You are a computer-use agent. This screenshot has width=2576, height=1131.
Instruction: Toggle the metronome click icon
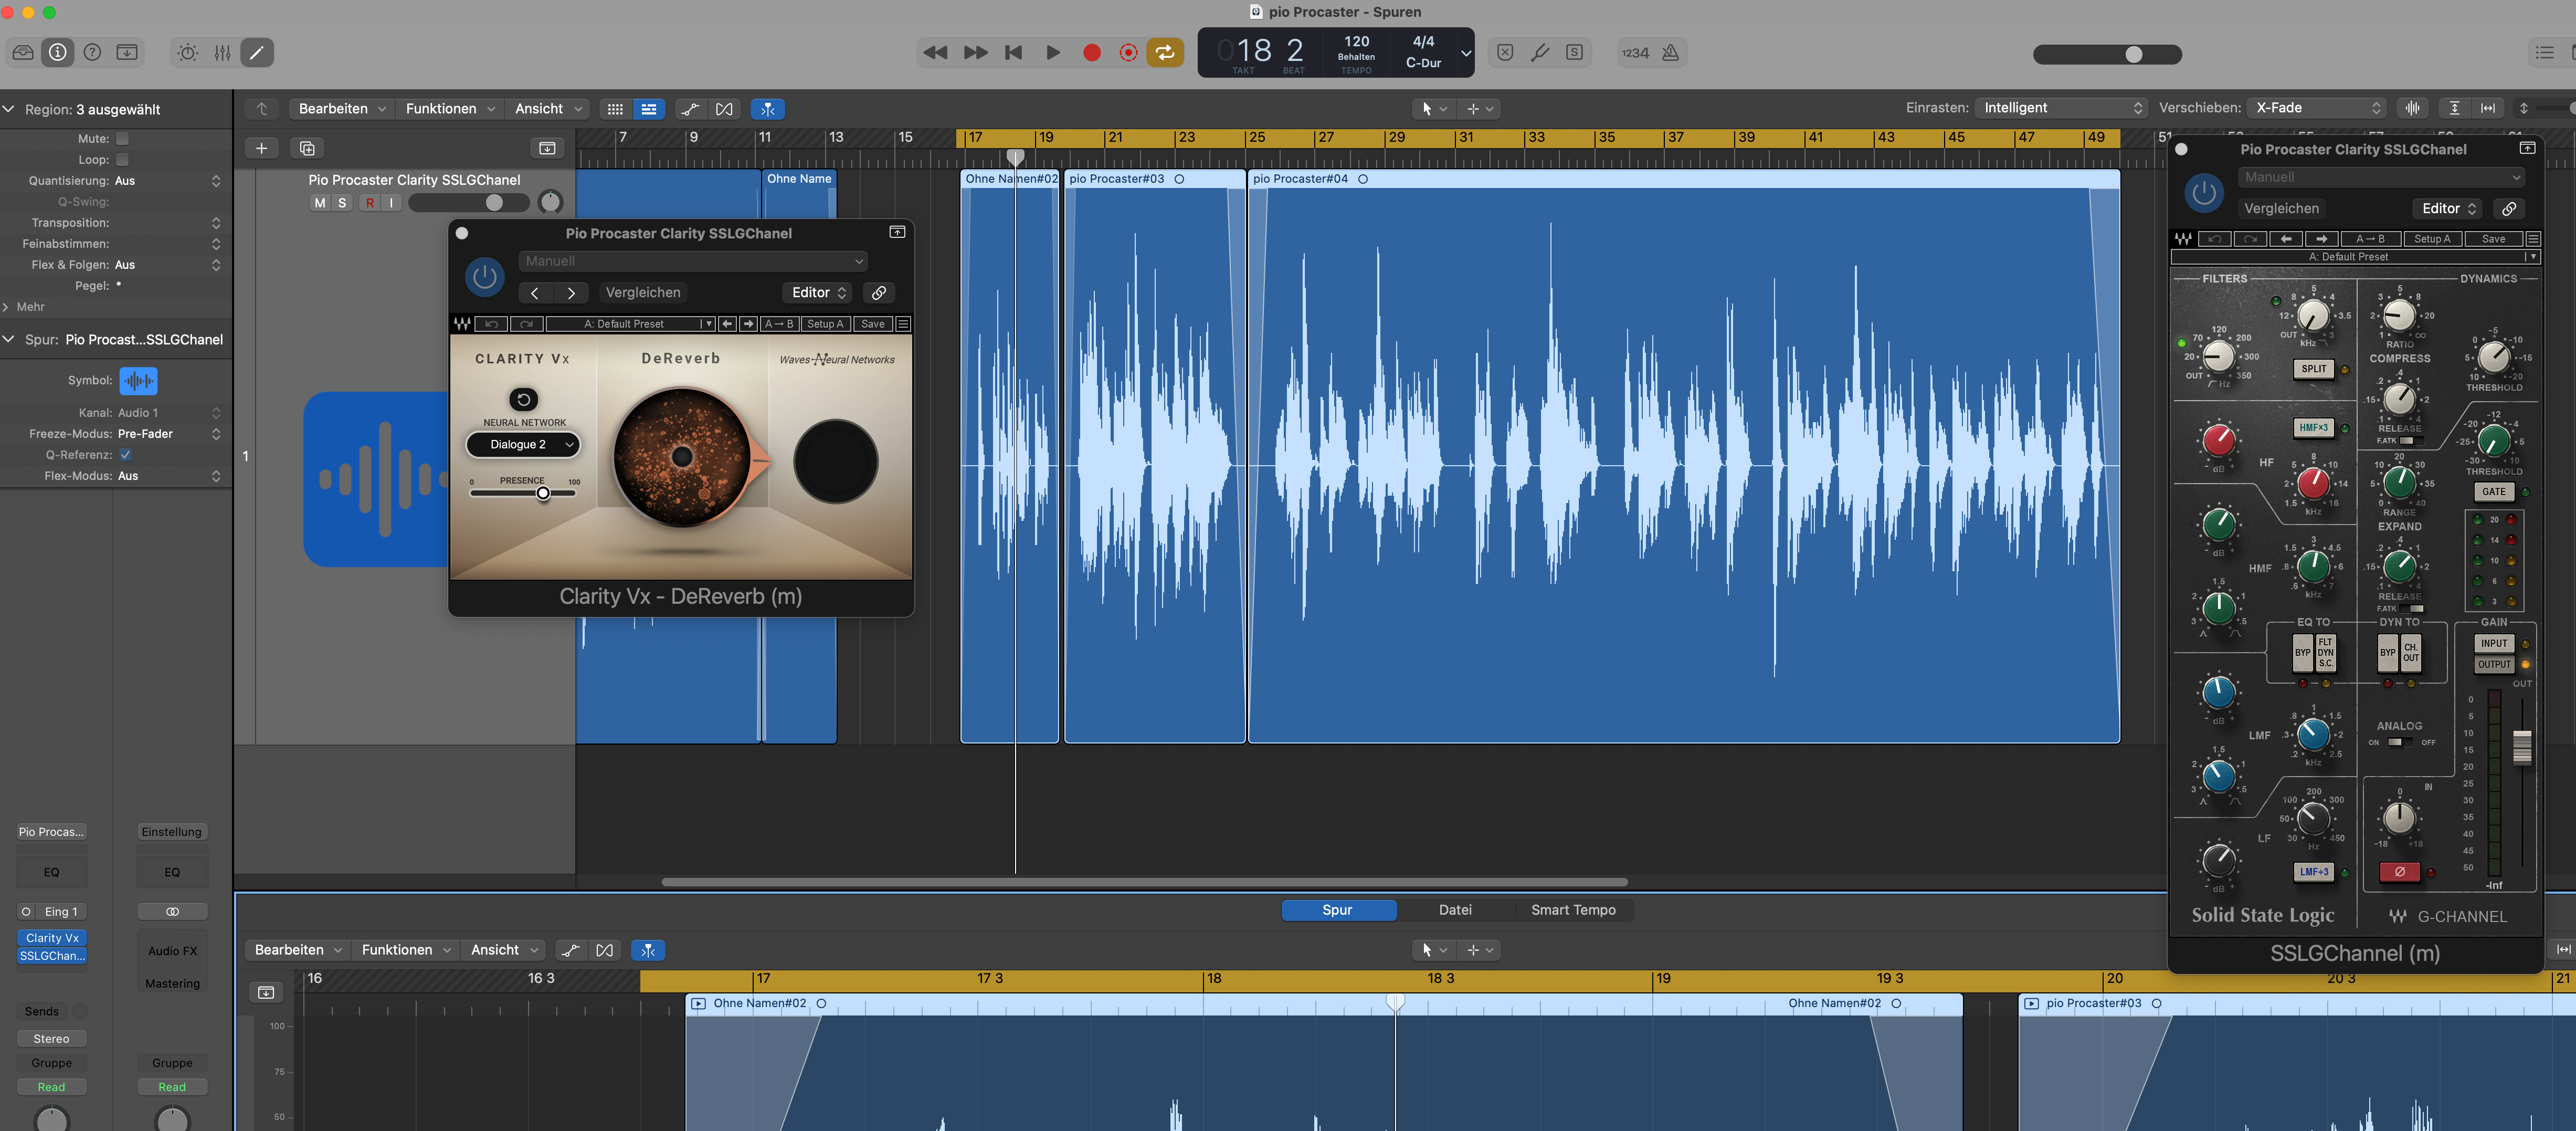(1670, 52)
